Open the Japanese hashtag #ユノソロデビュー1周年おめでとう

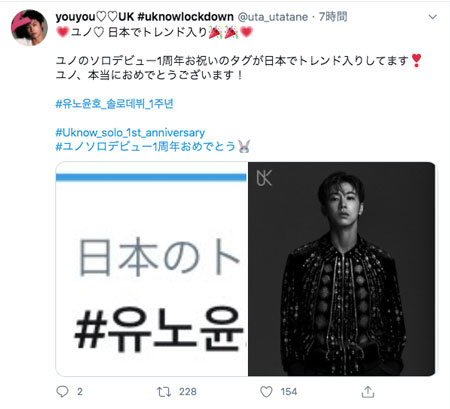pyautogui.click(x=146, y=146)
